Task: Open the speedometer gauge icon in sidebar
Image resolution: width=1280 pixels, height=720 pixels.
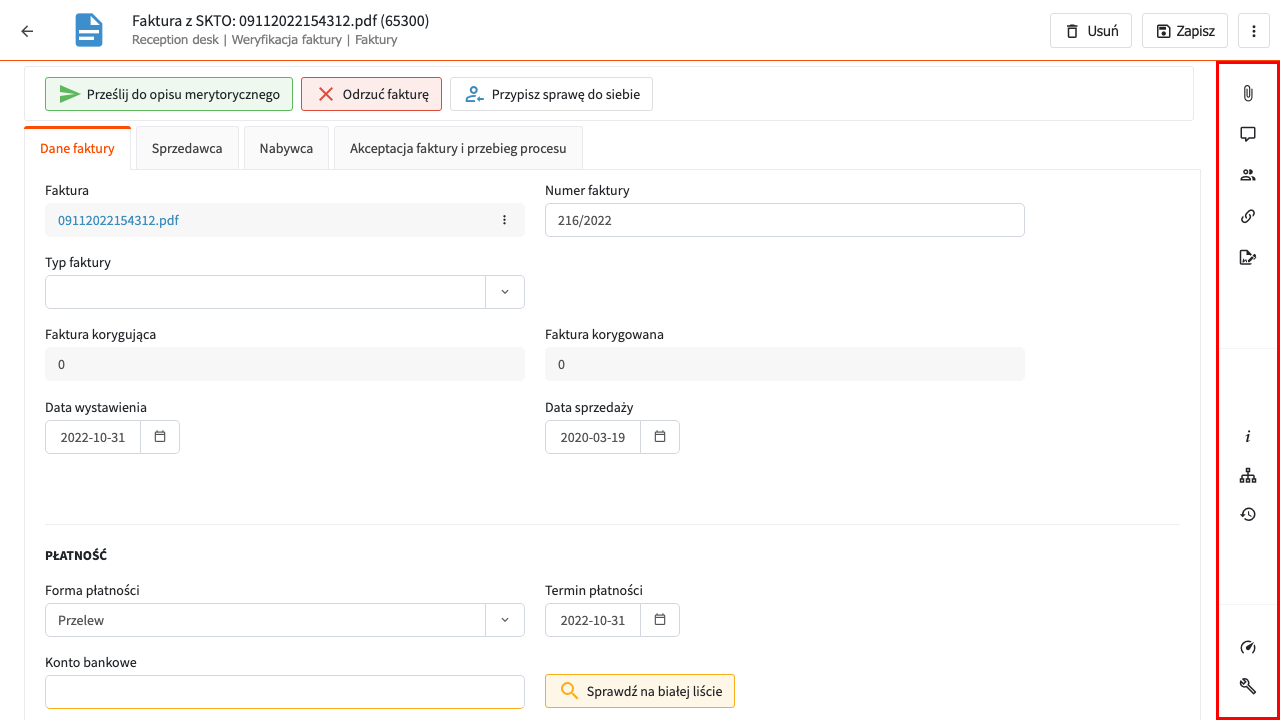Action: click(1248, 647)
